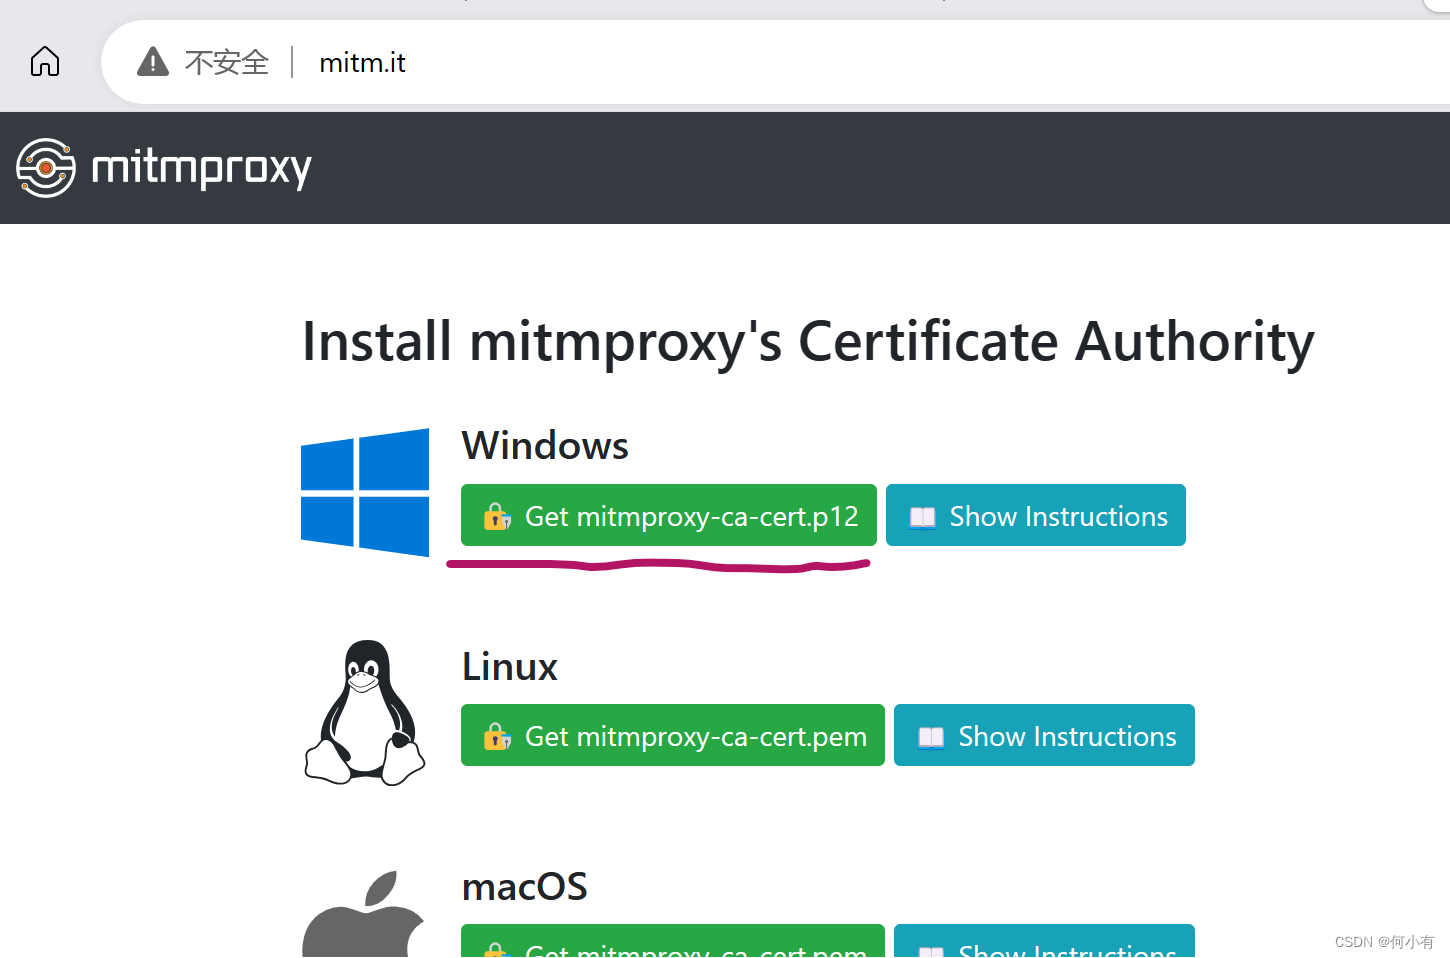Click the mitm.it URL in address bar
Screen dimensions: 1450x958
pyautogui.click(x=362, y=63)
